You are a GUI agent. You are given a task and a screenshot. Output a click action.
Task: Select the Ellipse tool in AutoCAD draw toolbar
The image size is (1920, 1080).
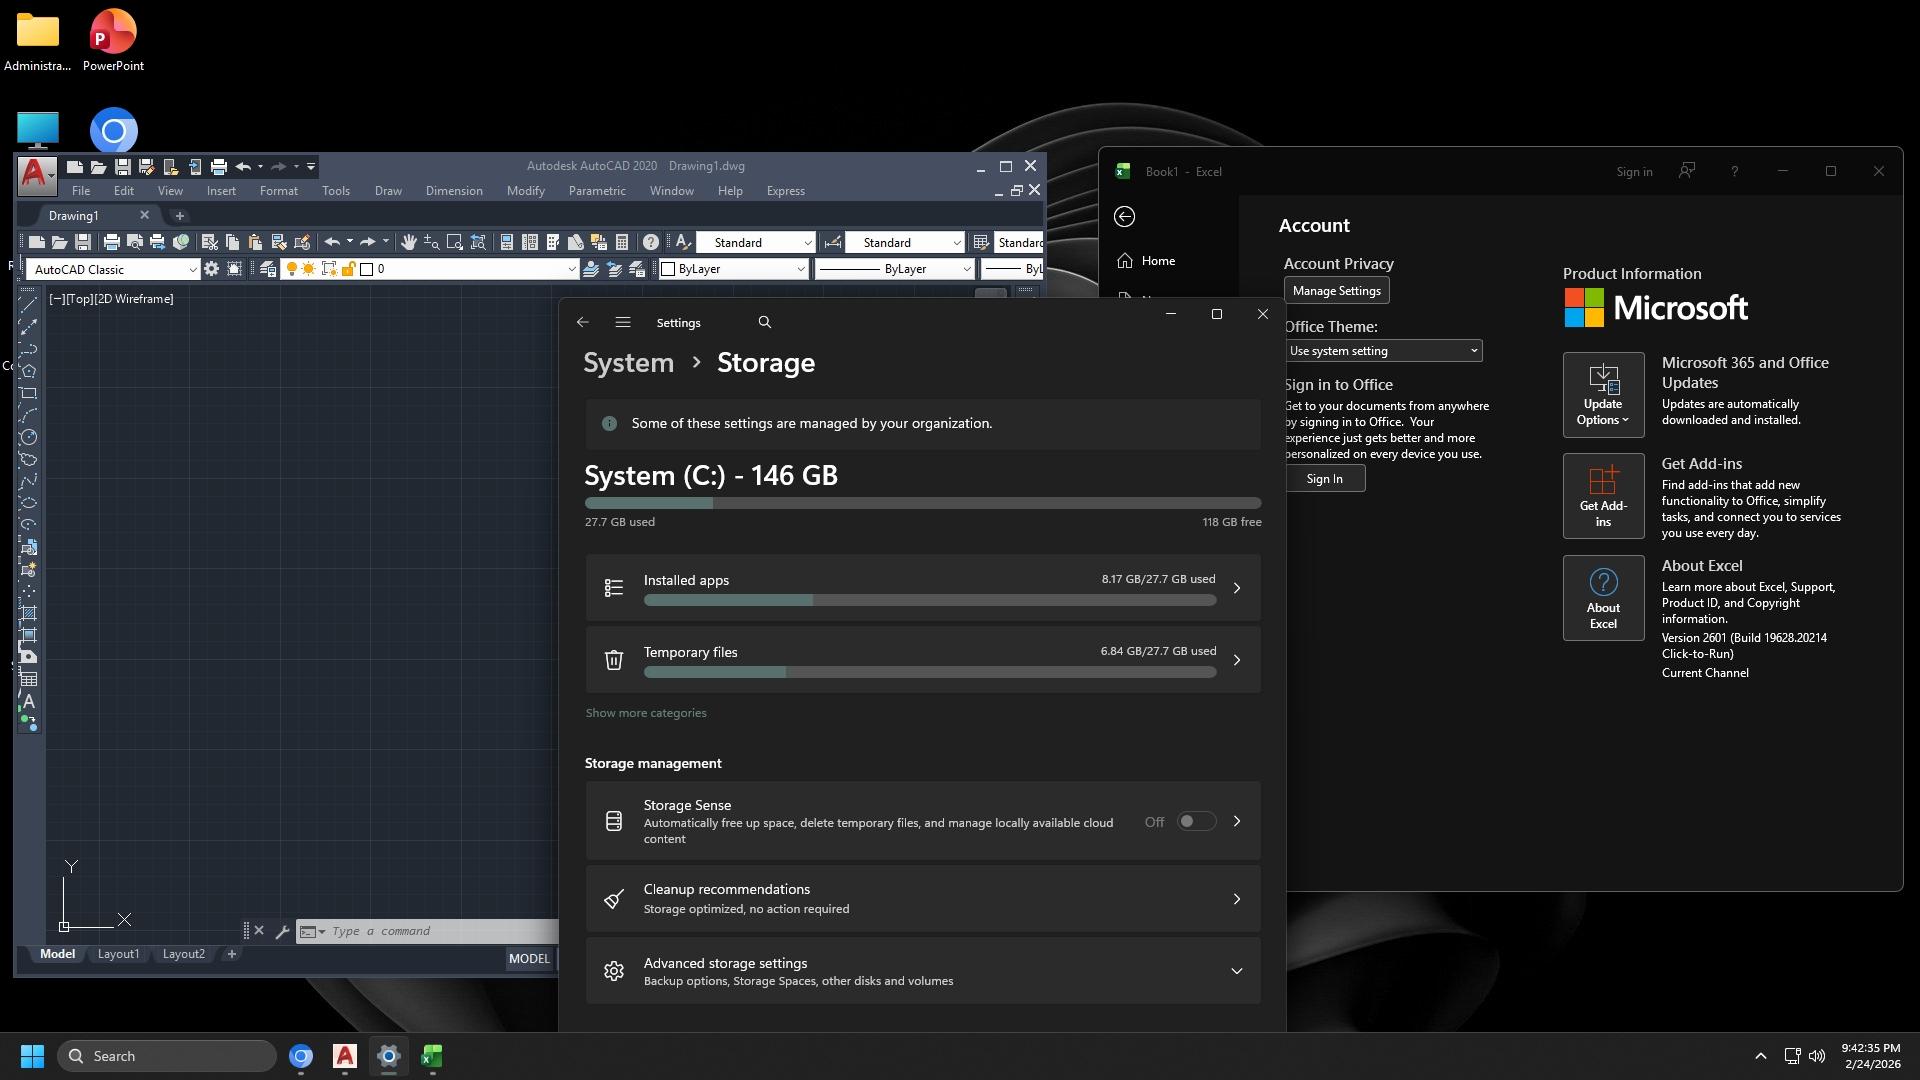pos(29,503)
